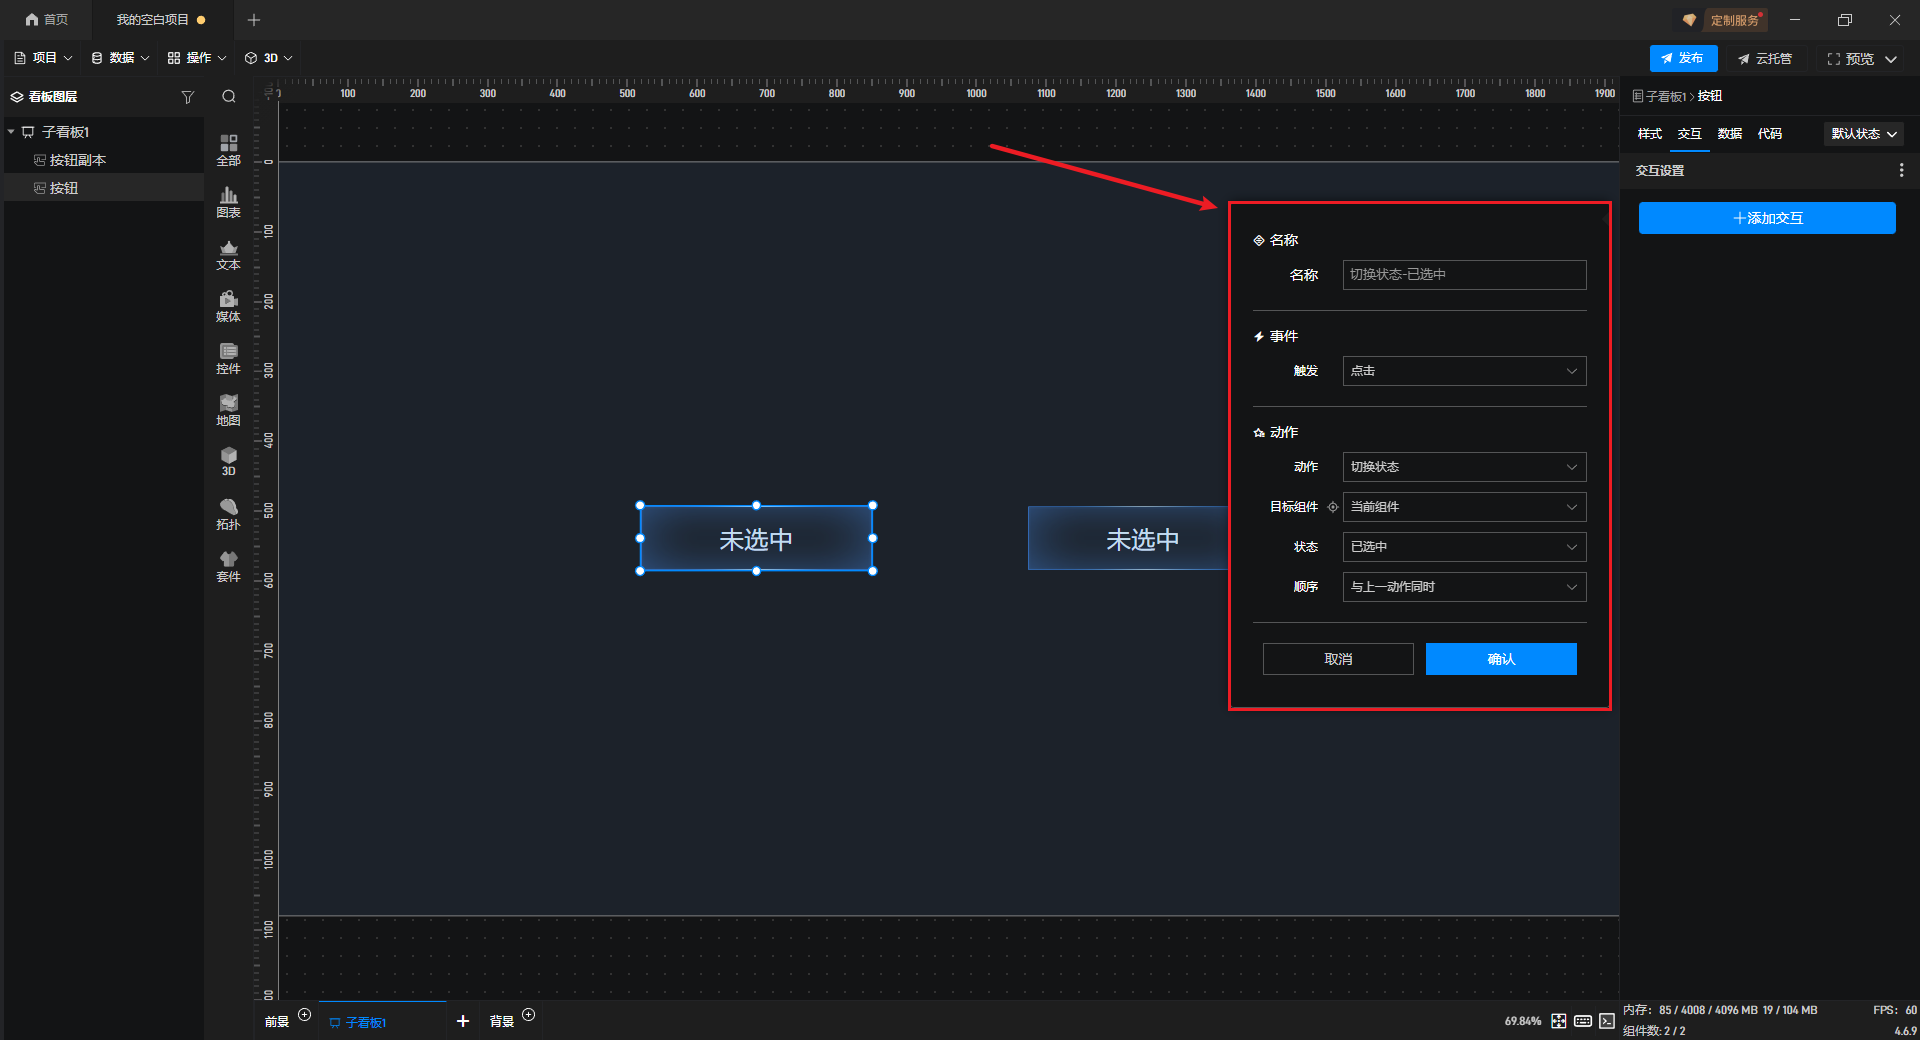Open the 默认状态 state dropdown
This screenshot has width=1920, height=1040.
[x=1863, y=134]
